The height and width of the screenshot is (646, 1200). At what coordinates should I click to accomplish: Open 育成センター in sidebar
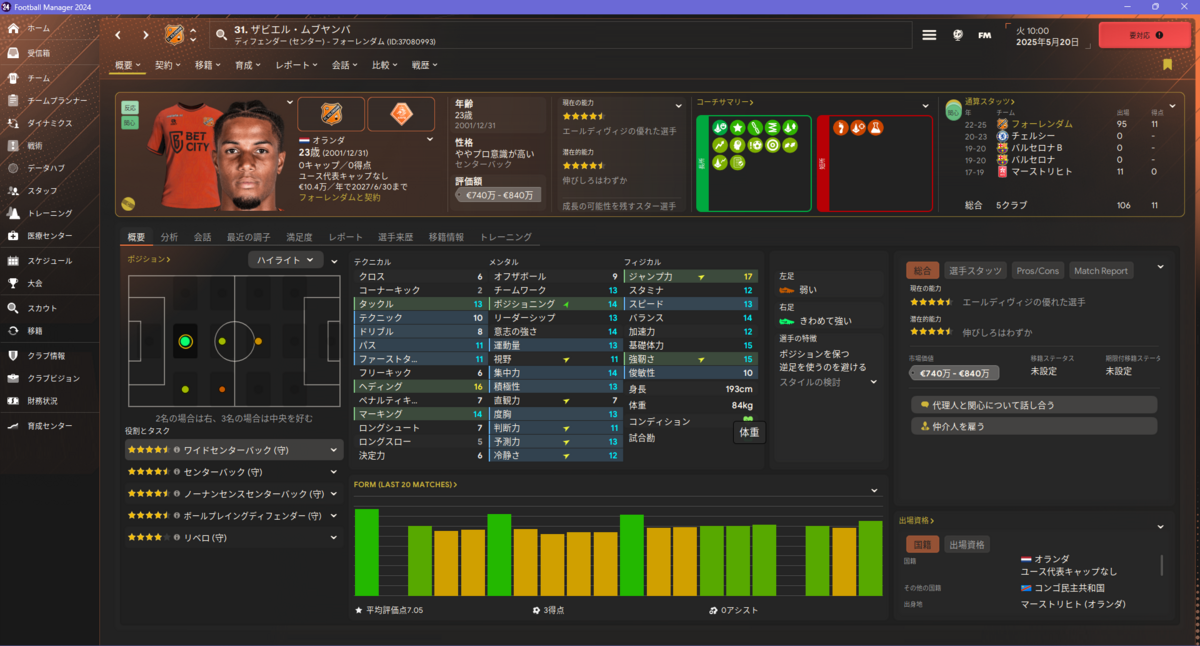pyautogui.click(x=50, y=426)
